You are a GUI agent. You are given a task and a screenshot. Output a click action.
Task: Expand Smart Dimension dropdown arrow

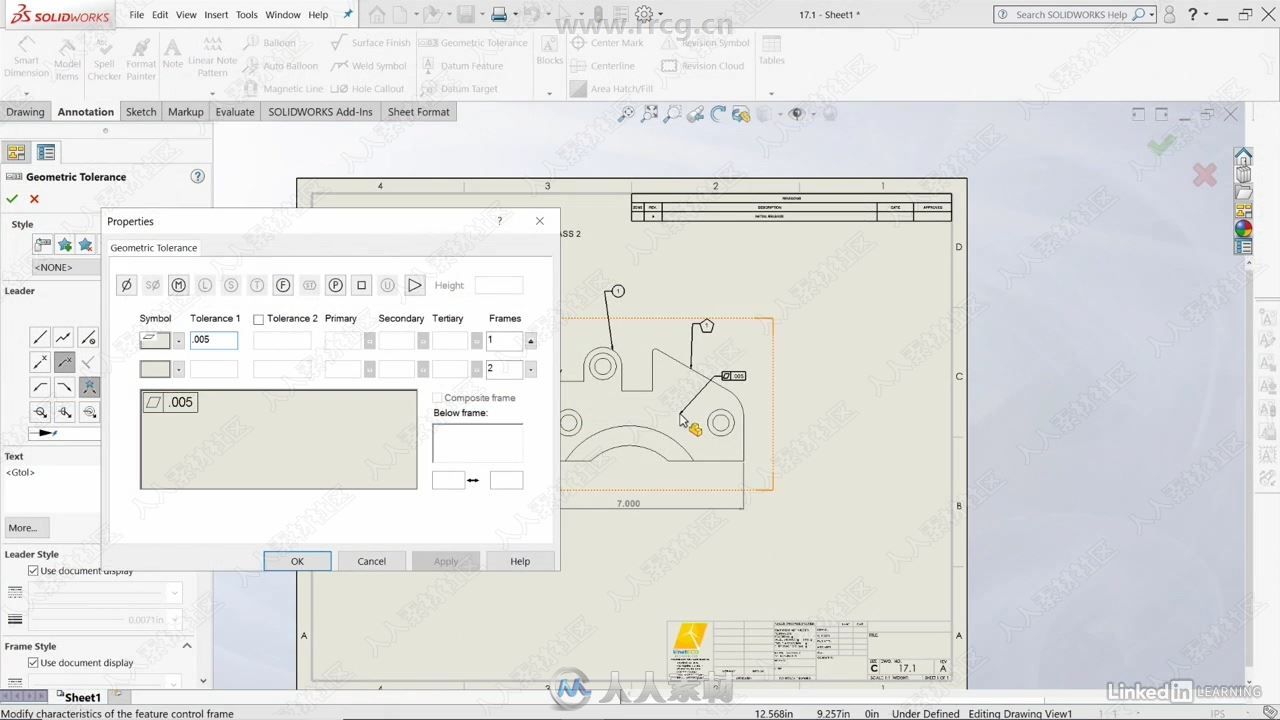point(26,94)
